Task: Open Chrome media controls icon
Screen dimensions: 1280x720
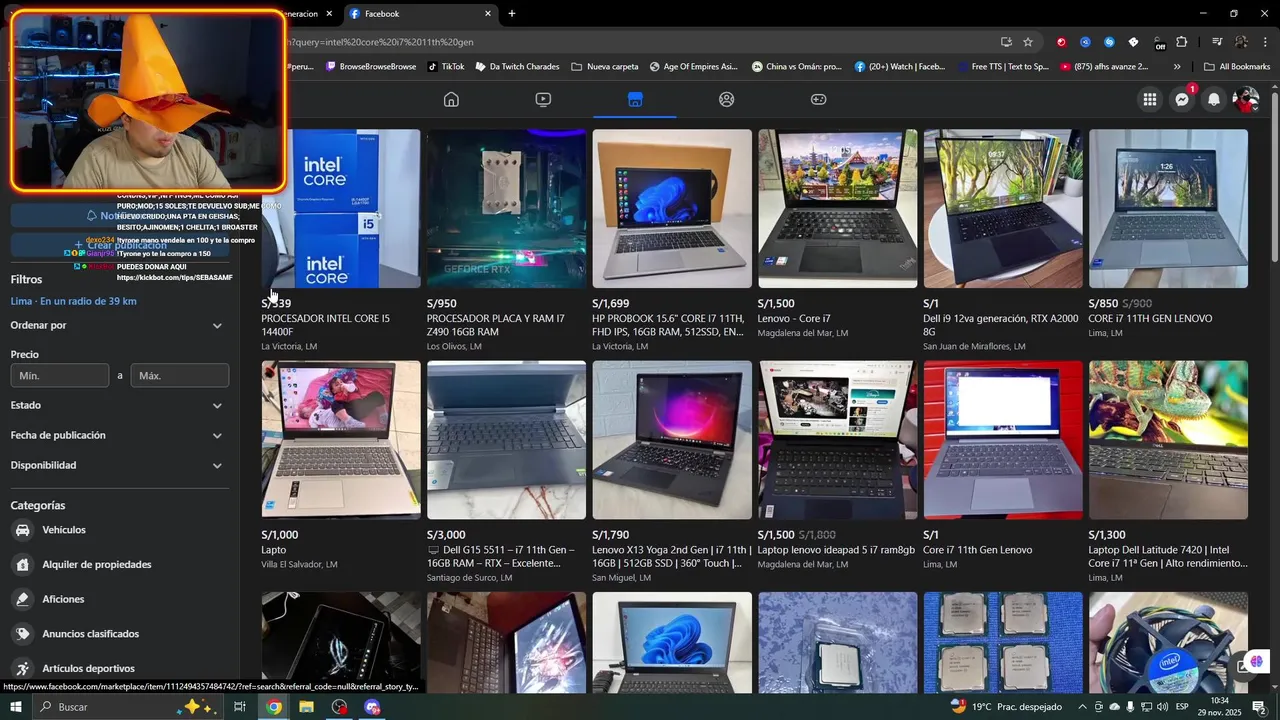Action: (x=1217, y=42)
